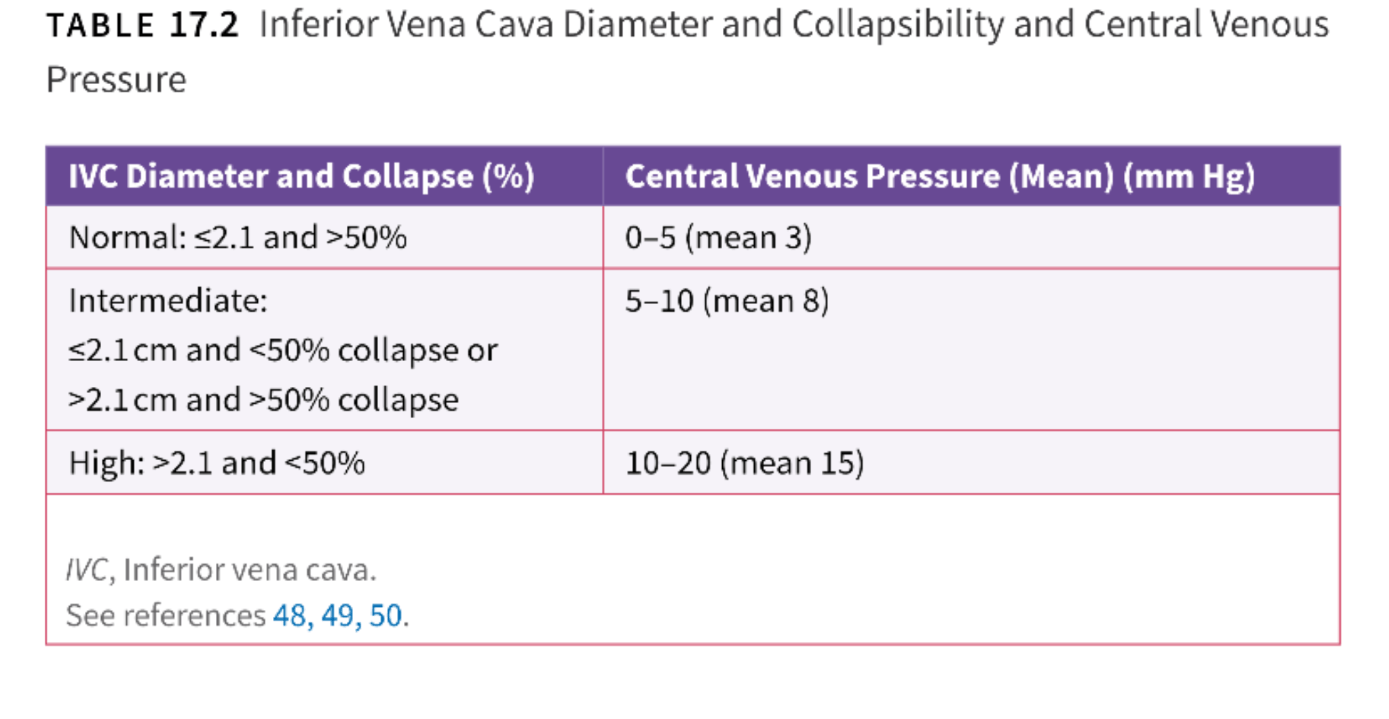Click the '≤2.1 cm and <50% collapse or' line
The width and height of the screenshot is (1389, 719).
point(283,350)
